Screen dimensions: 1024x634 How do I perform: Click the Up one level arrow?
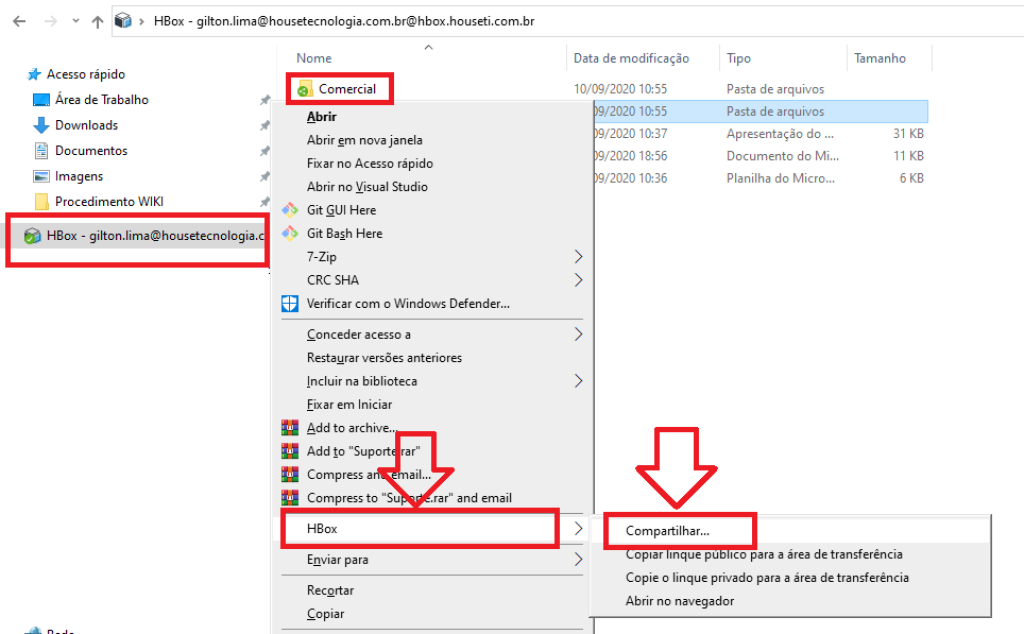(97, 22)
